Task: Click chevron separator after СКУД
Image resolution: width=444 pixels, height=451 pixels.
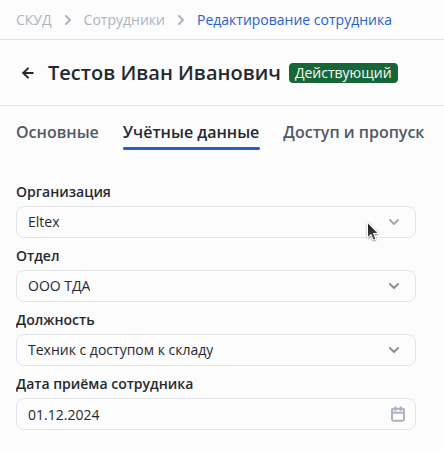Action: point(68,20)
